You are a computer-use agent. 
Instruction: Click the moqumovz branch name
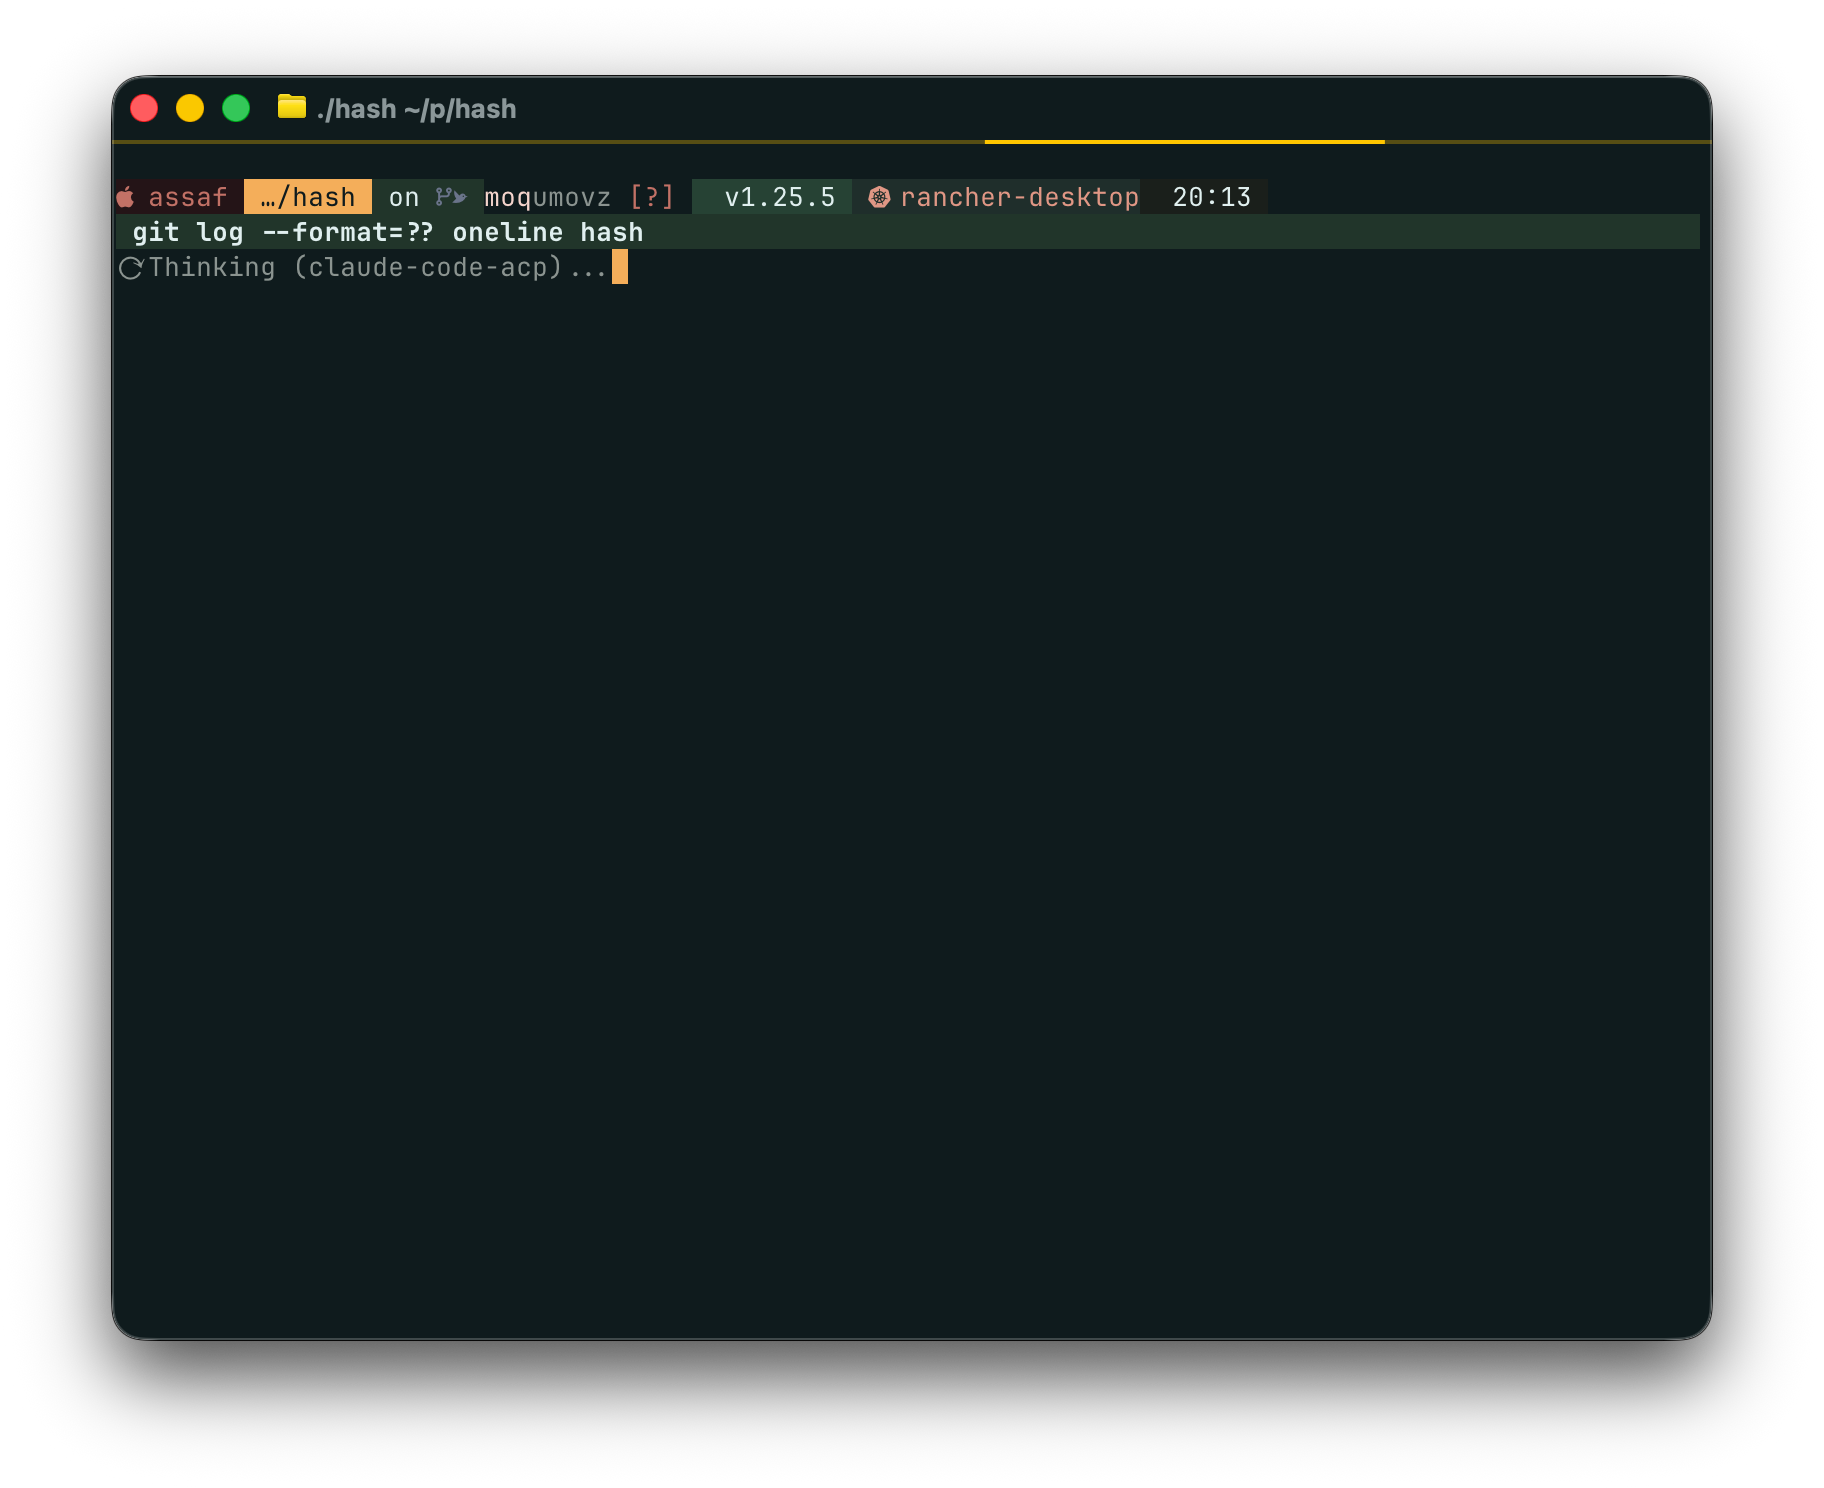pyautogui.click(x=547, y=197)
